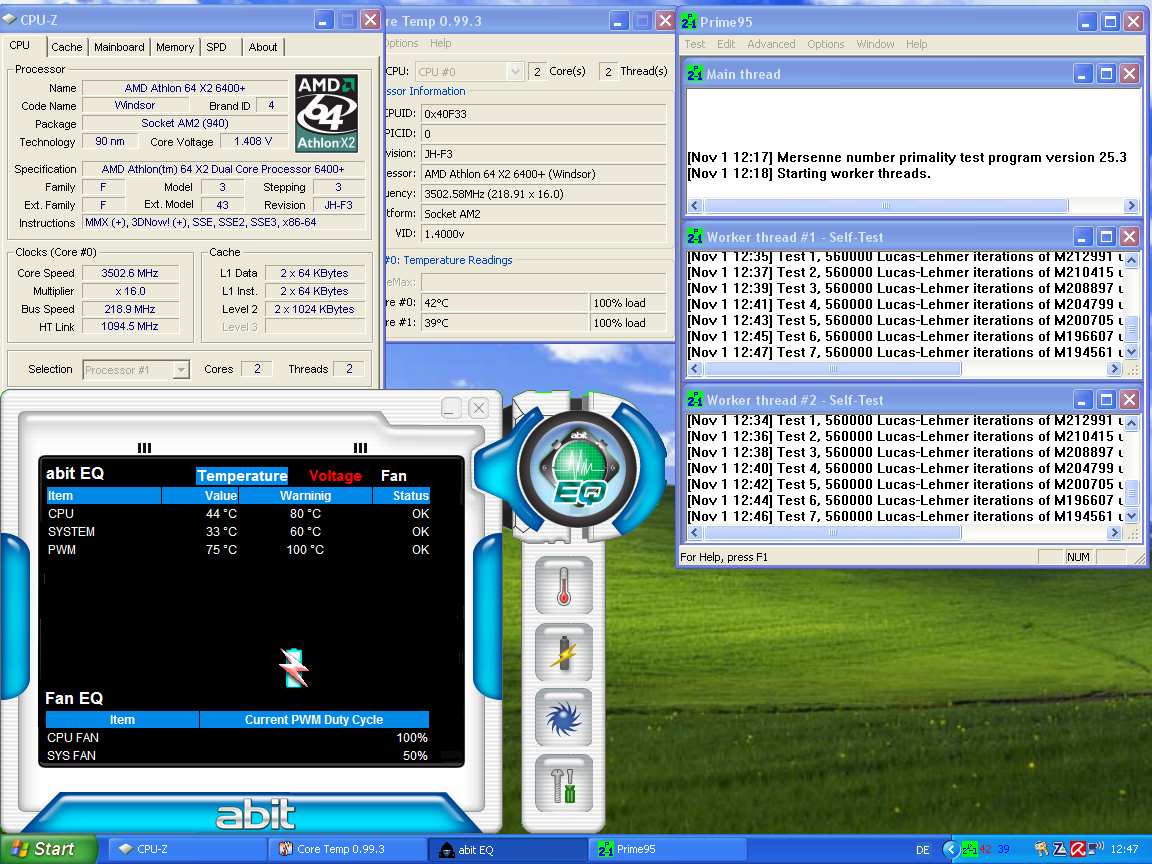1152x864 pixels.
Task: Click Worker thread #1 scroll-up arrow
Action: (1131, 259)
